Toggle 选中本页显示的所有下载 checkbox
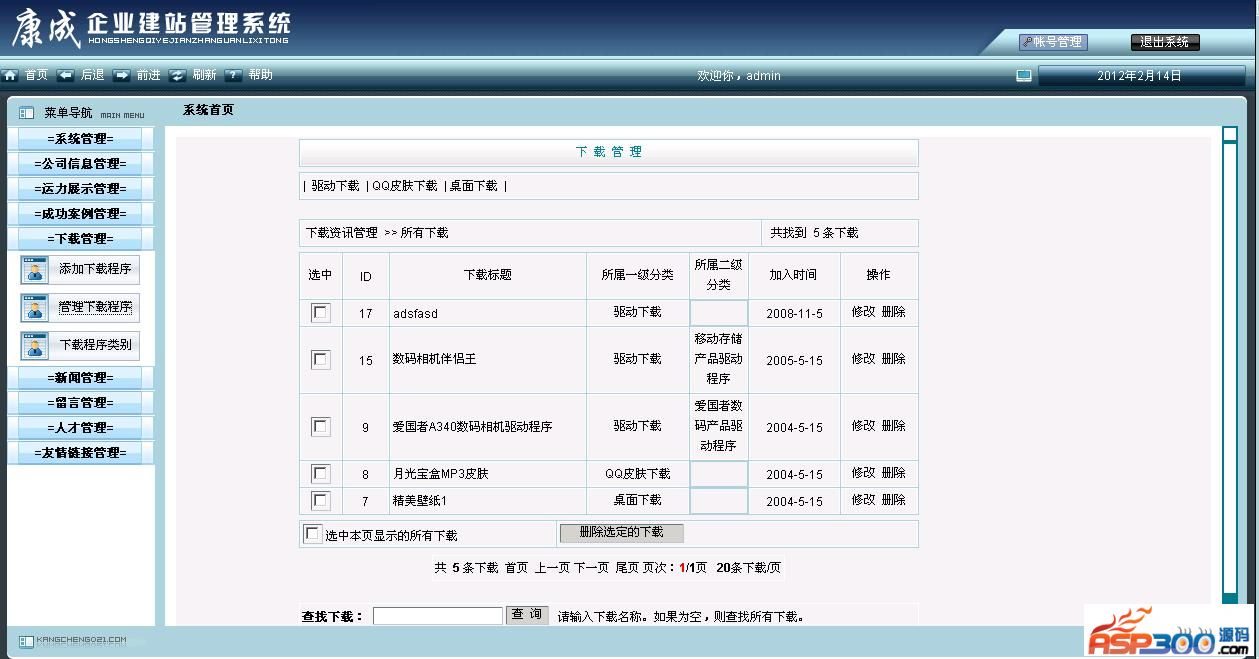This screenshot has height=659, width=1259. [312, 534]
